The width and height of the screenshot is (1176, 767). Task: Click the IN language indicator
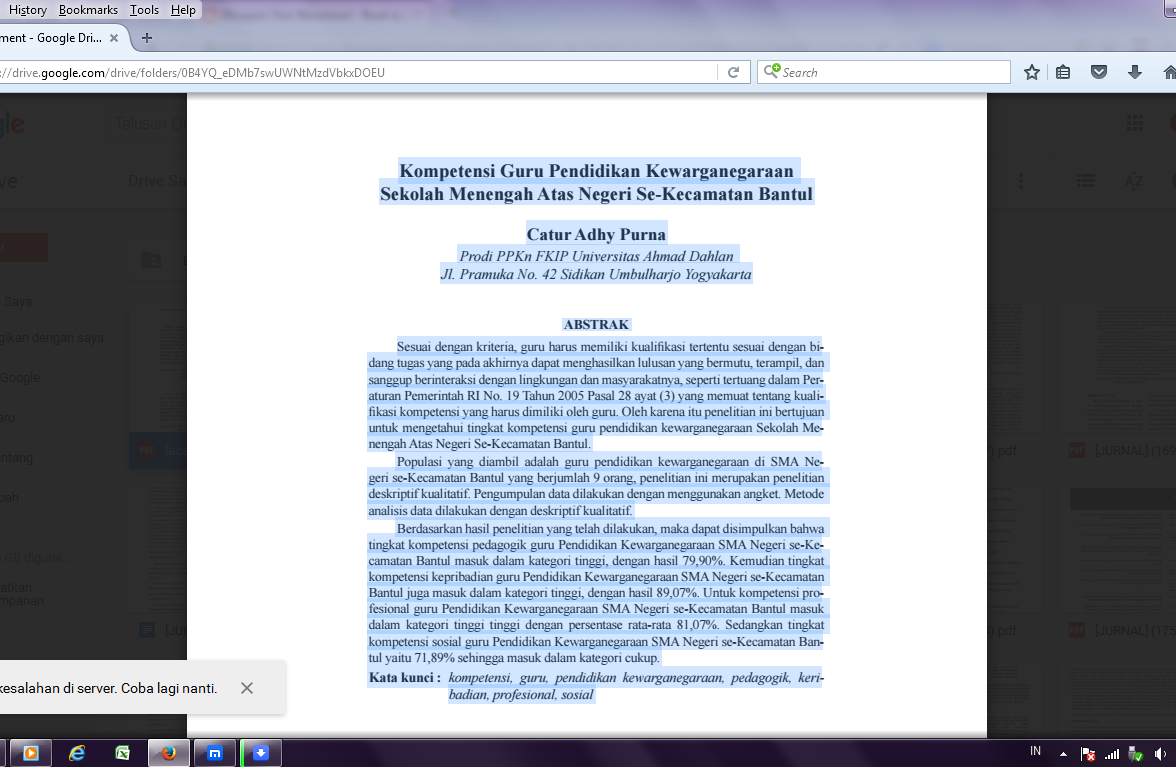[x=1036, y=751]
